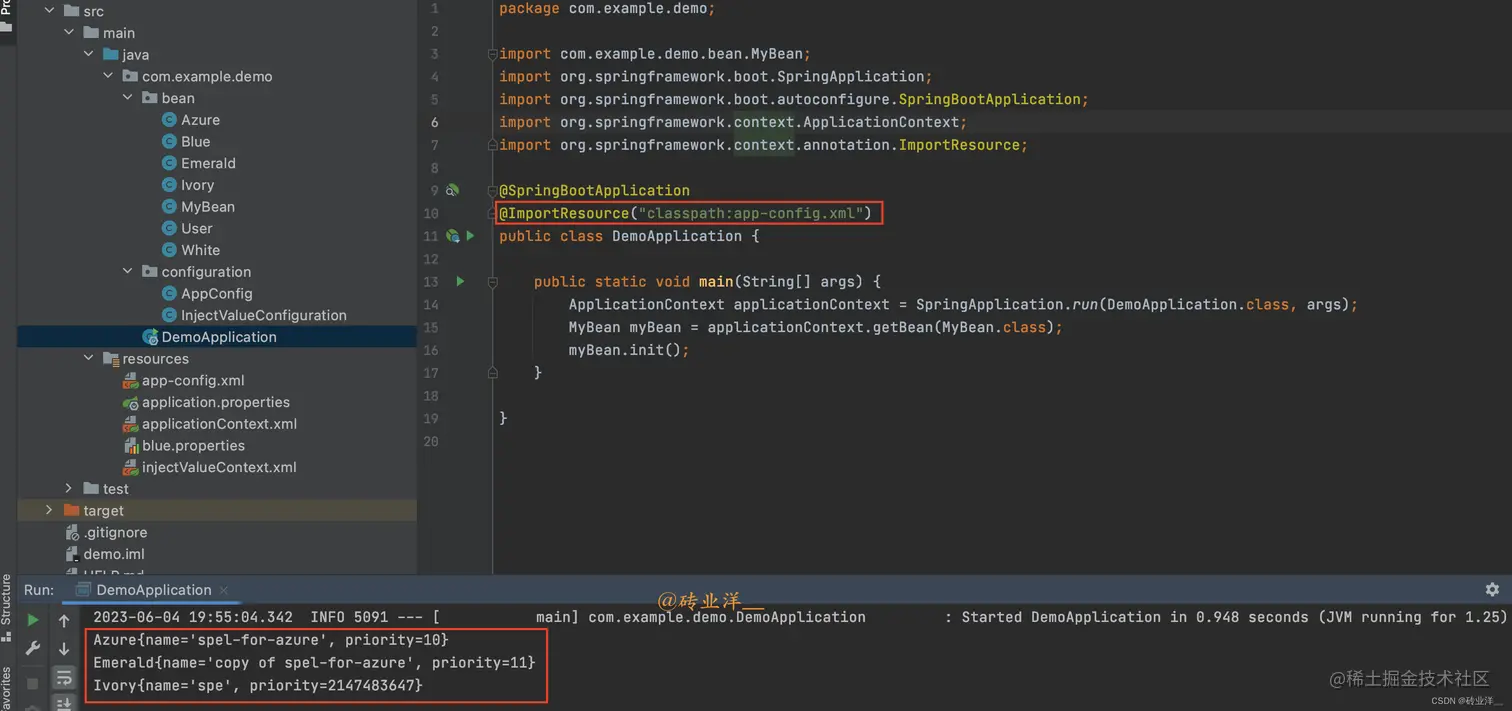Click Spring bean gutter icon on line 9
The image size is (1512, 711).
pos(452,190)
